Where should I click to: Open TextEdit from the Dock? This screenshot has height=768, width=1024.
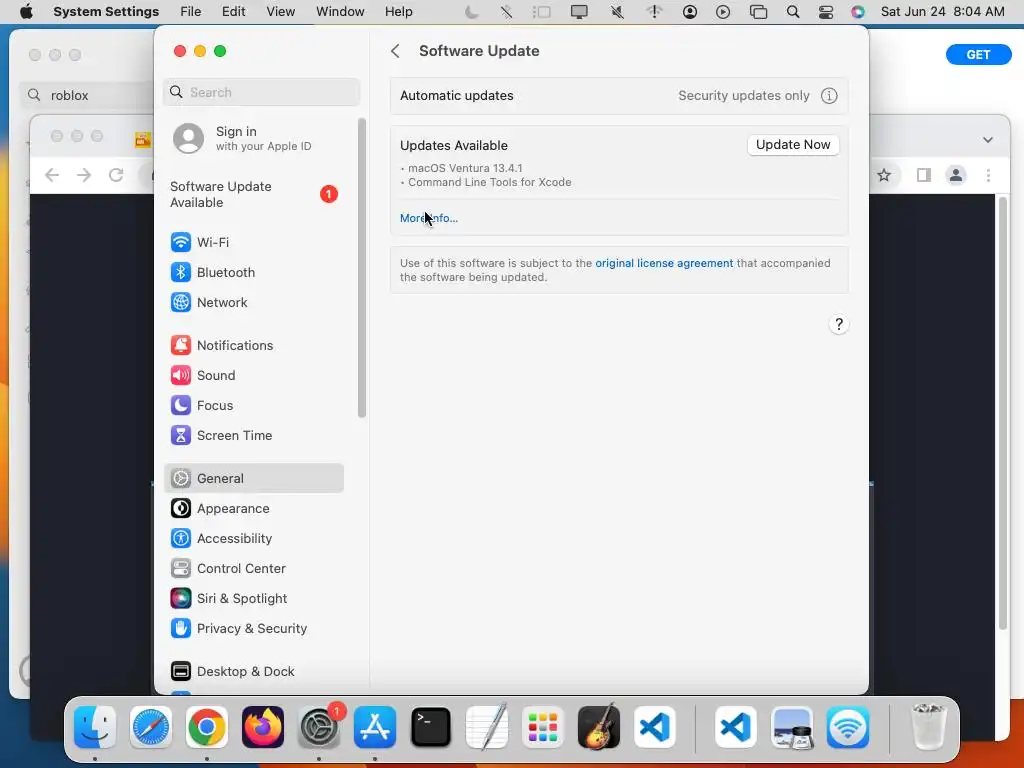[487, 727]
